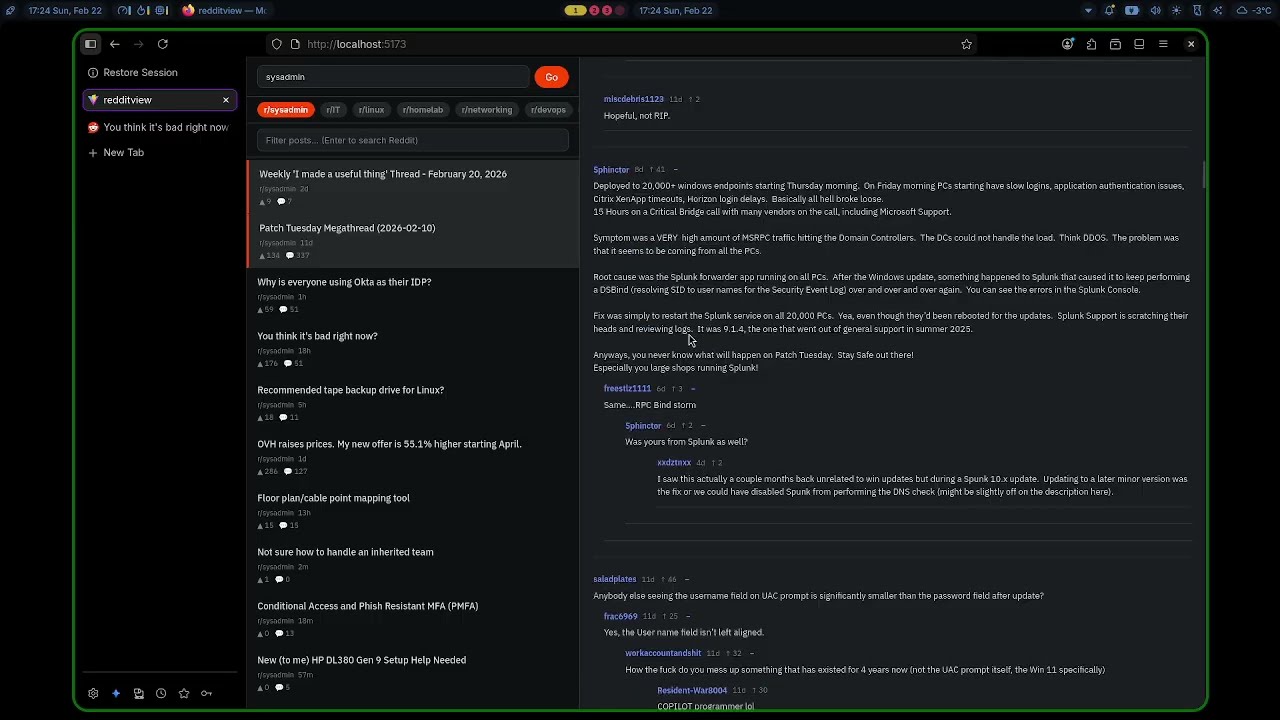The width and height of the screenshot is (1280, 720).
Task: Toggle the browser sidebar panel icon
Action: click(90, 44)
